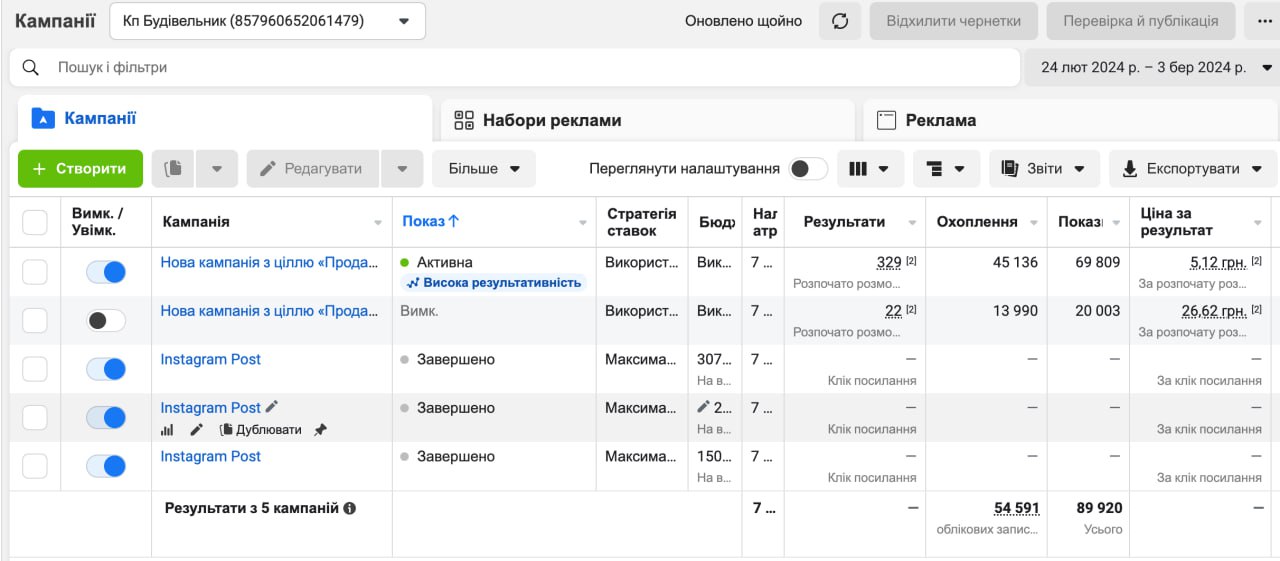Open the columns layout icon menu
The image size is (1280, 561).
(870, 169)
